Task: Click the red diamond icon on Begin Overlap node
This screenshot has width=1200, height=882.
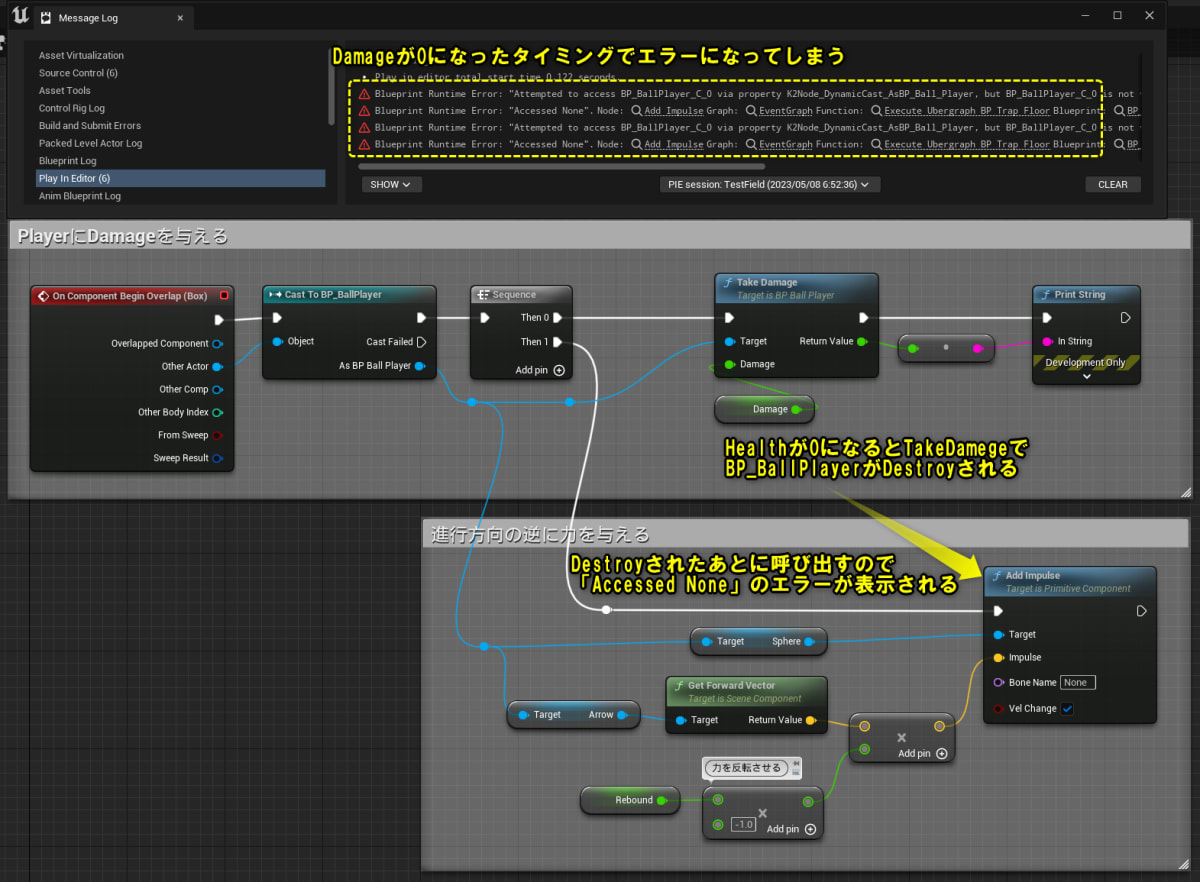Action: (x=41, y=295)
